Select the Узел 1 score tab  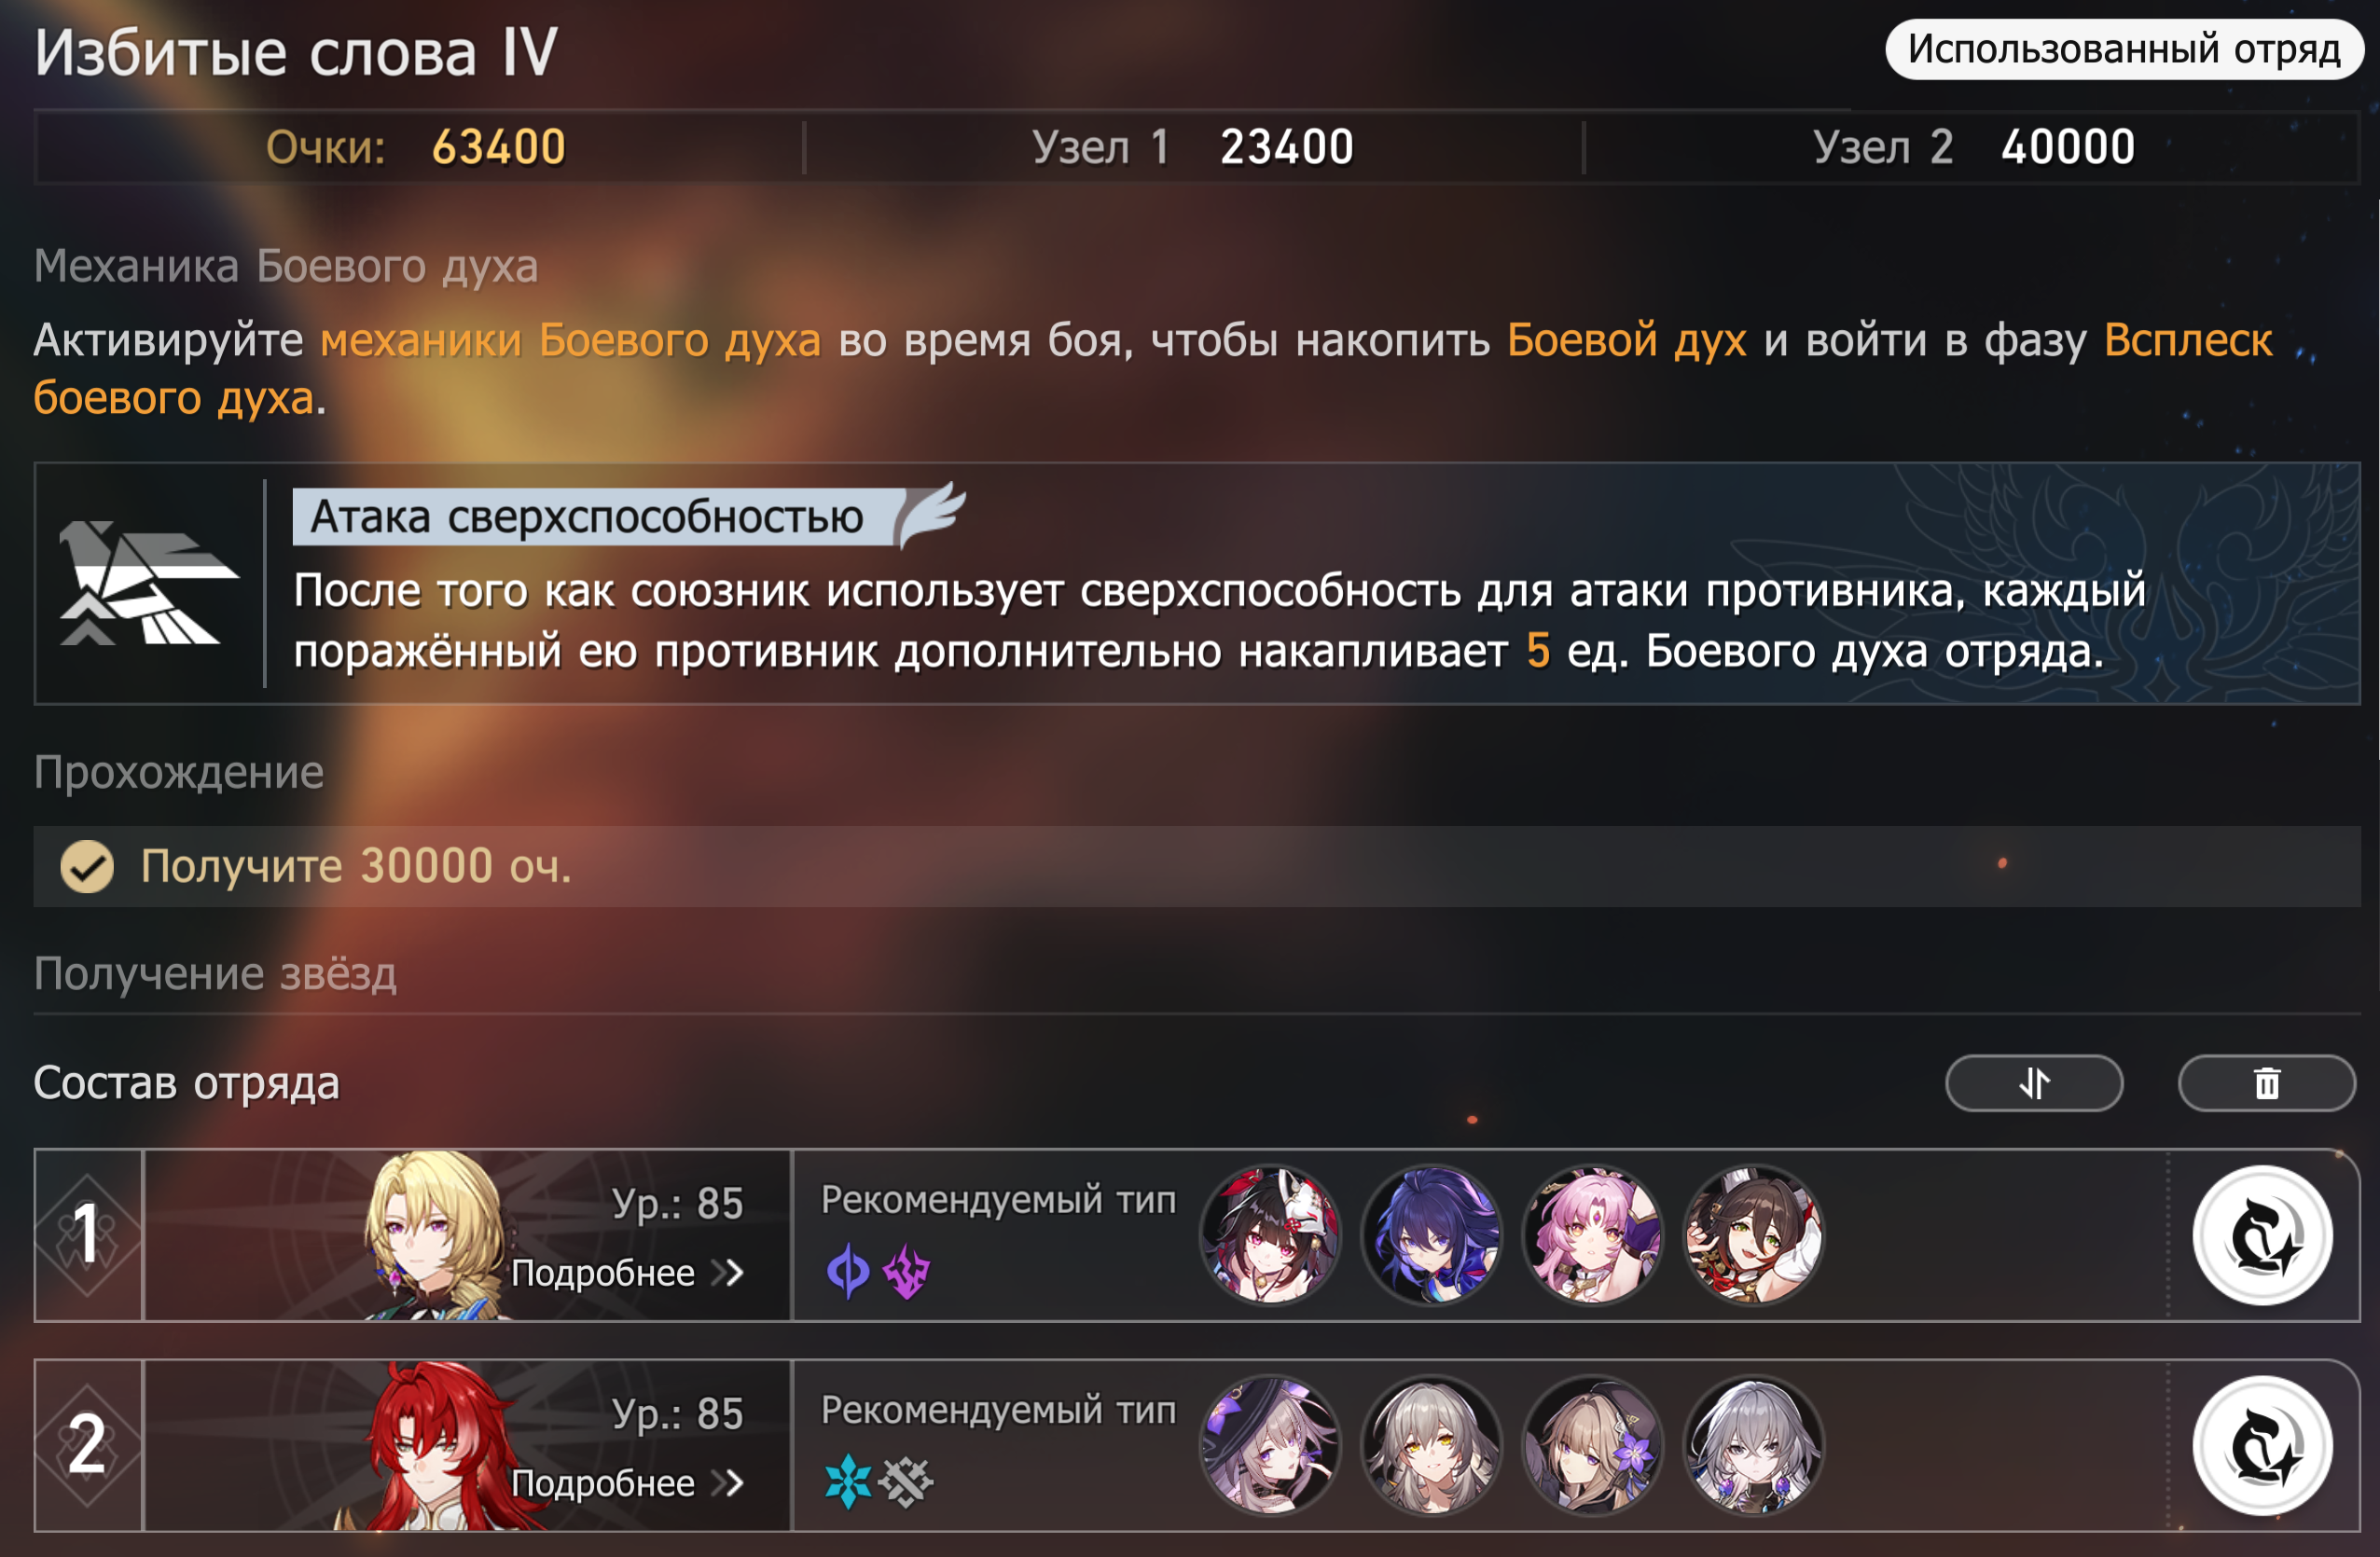pos(1193,147)
